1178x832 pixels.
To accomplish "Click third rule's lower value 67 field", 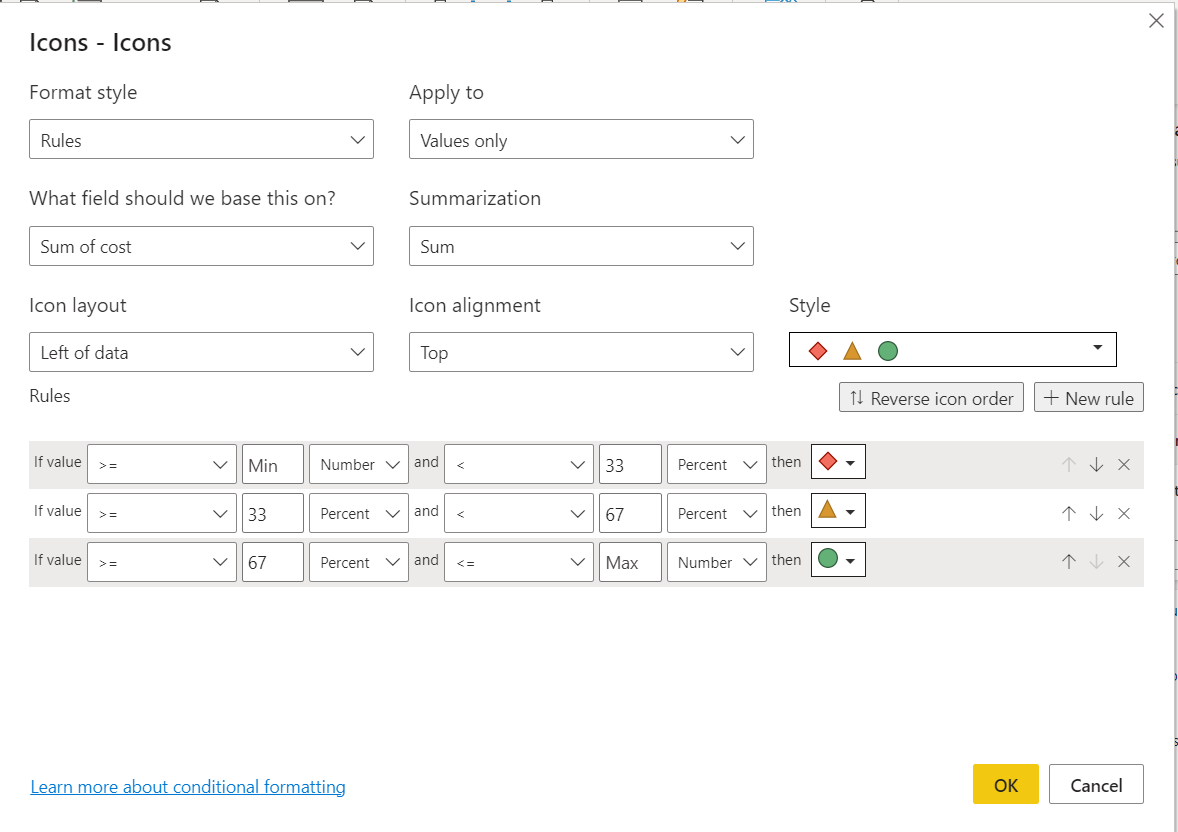I will [x=273, y=561].
